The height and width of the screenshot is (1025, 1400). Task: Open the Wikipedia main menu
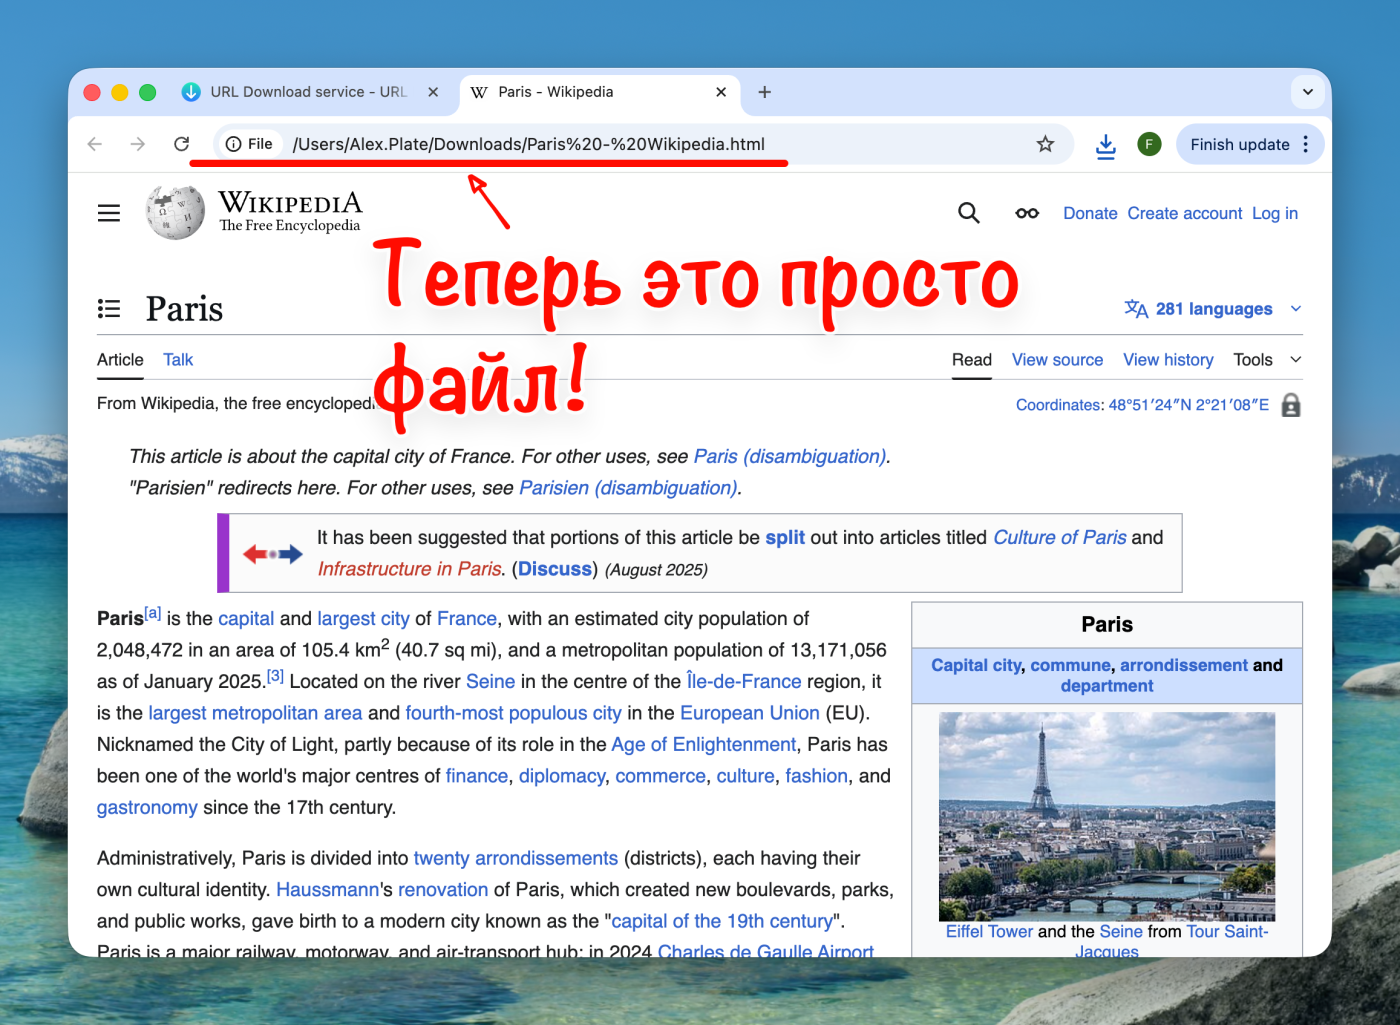click(109, 212)
